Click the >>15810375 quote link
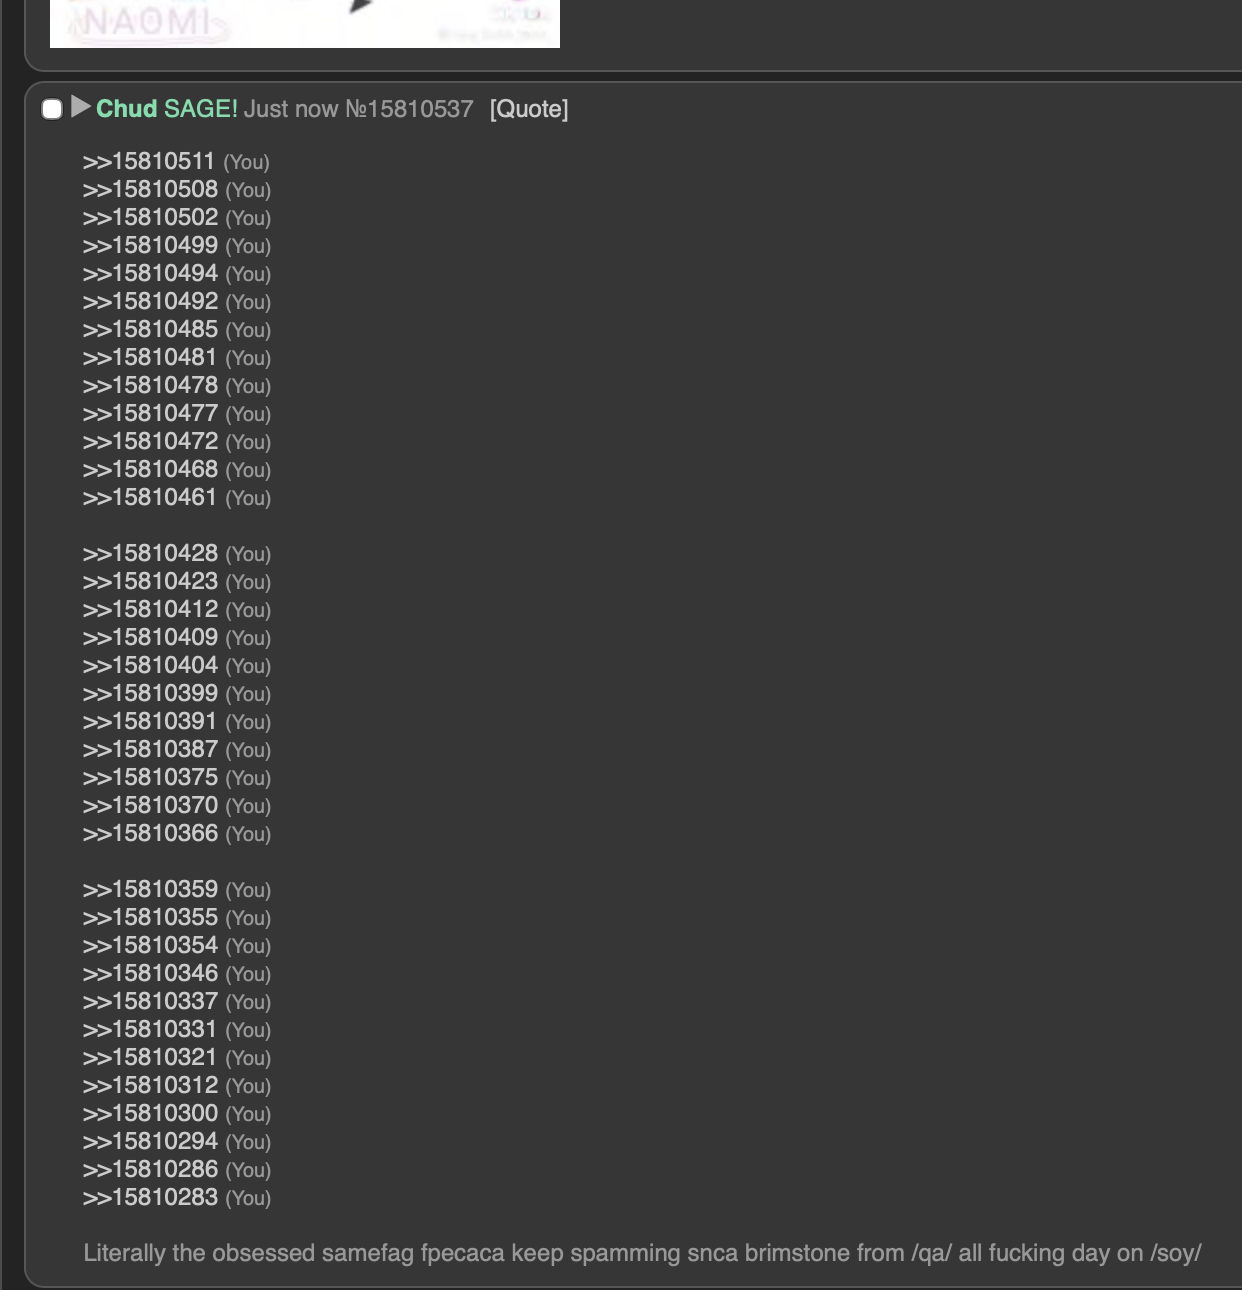Image resolution: width=1242 pixels, height=1290 pixels. coord(150,778)
